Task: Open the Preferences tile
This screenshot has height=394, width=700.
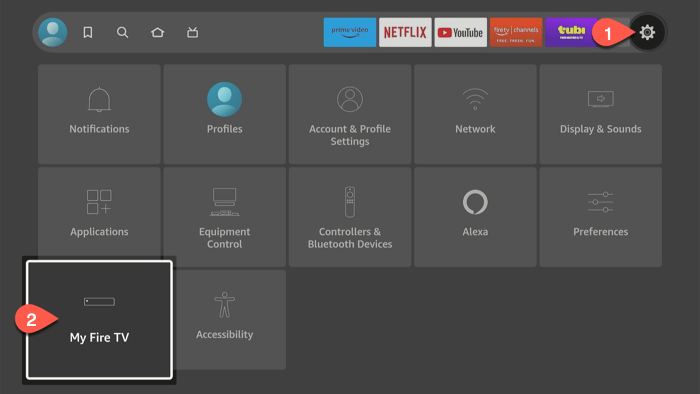Action: [600, 217]
